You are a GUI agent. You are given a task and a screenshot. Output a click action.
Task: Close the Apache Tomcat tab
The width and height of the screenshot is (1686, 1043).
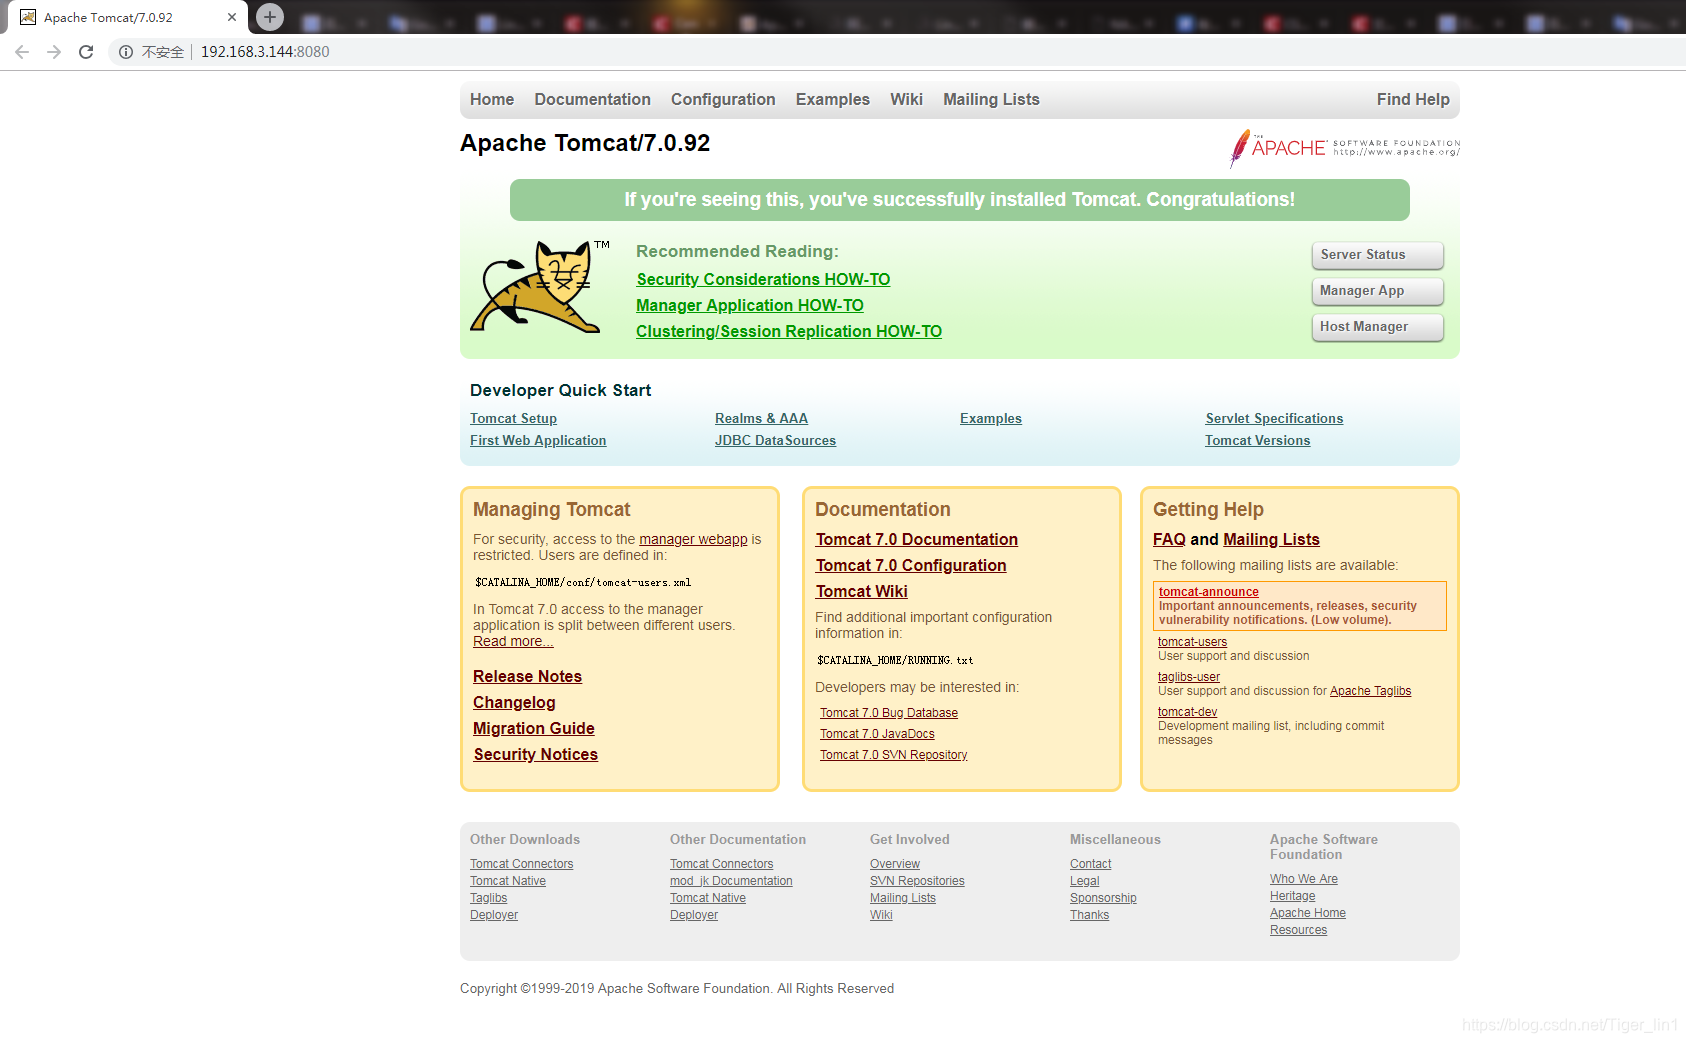[x=232, y=17]
